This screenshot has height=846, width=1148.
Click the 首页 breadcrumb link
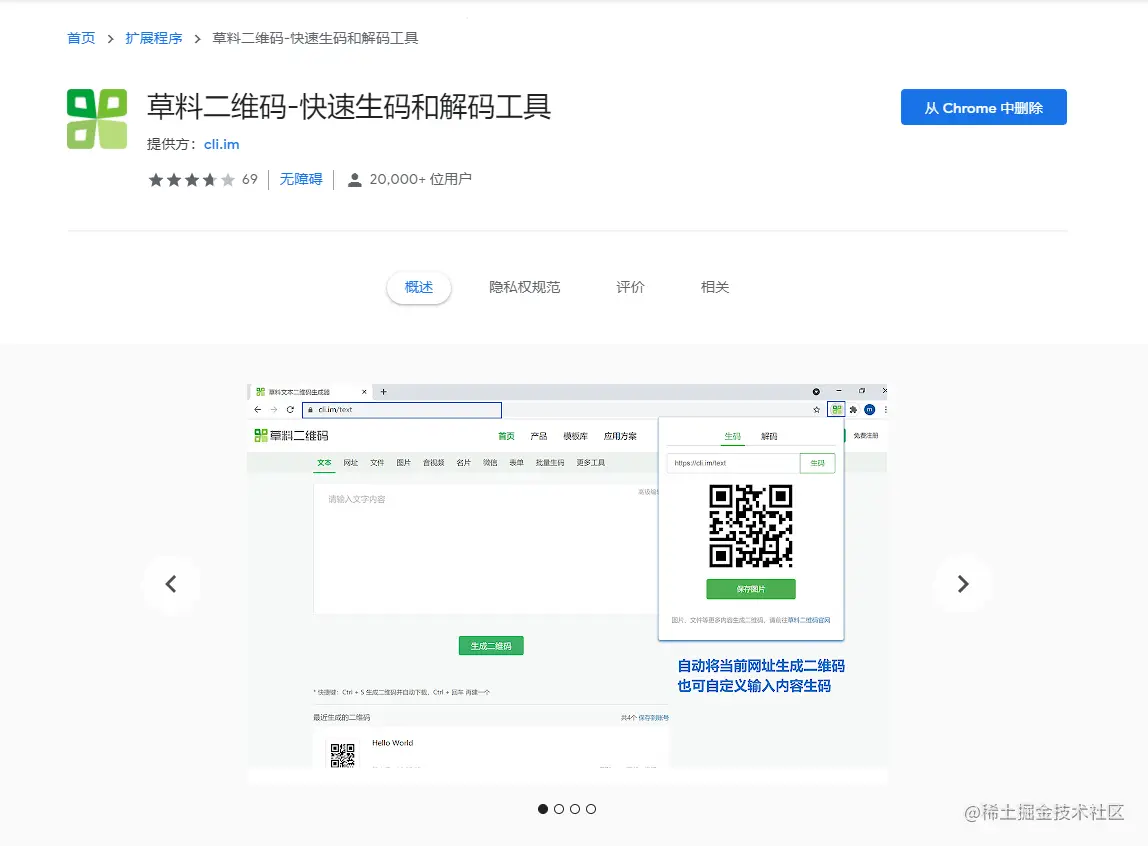[81, 38]
